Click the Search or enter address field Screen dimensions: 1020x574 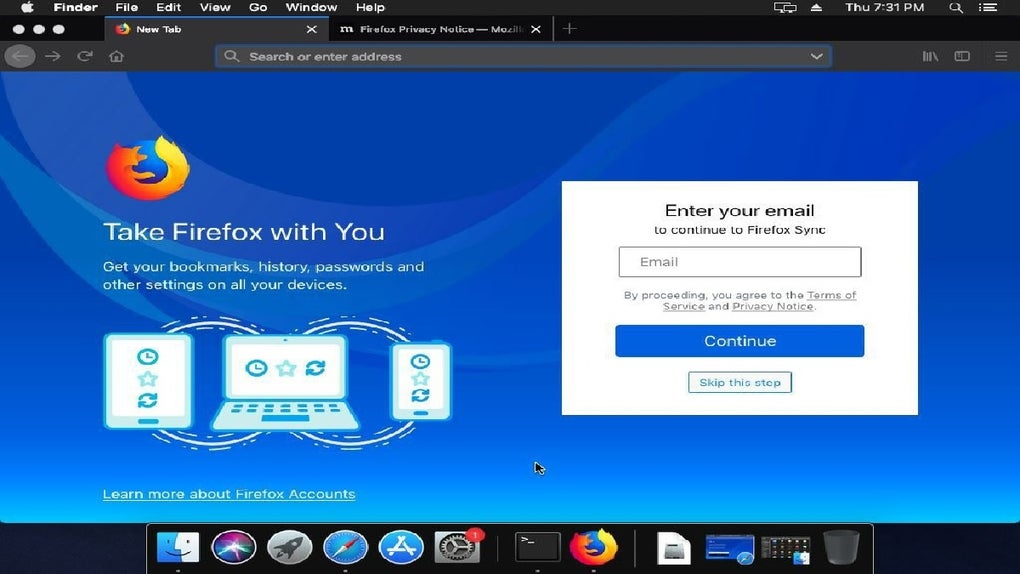tap(522, 56)
